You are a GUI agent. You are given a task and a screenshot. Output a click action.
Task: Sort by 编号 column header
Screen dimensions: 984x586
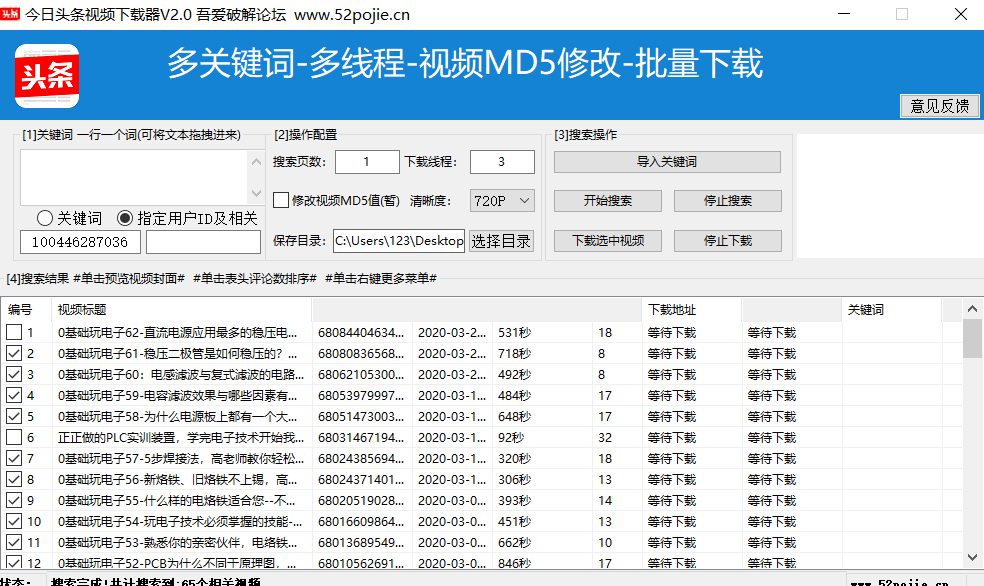tap(26, 309)
